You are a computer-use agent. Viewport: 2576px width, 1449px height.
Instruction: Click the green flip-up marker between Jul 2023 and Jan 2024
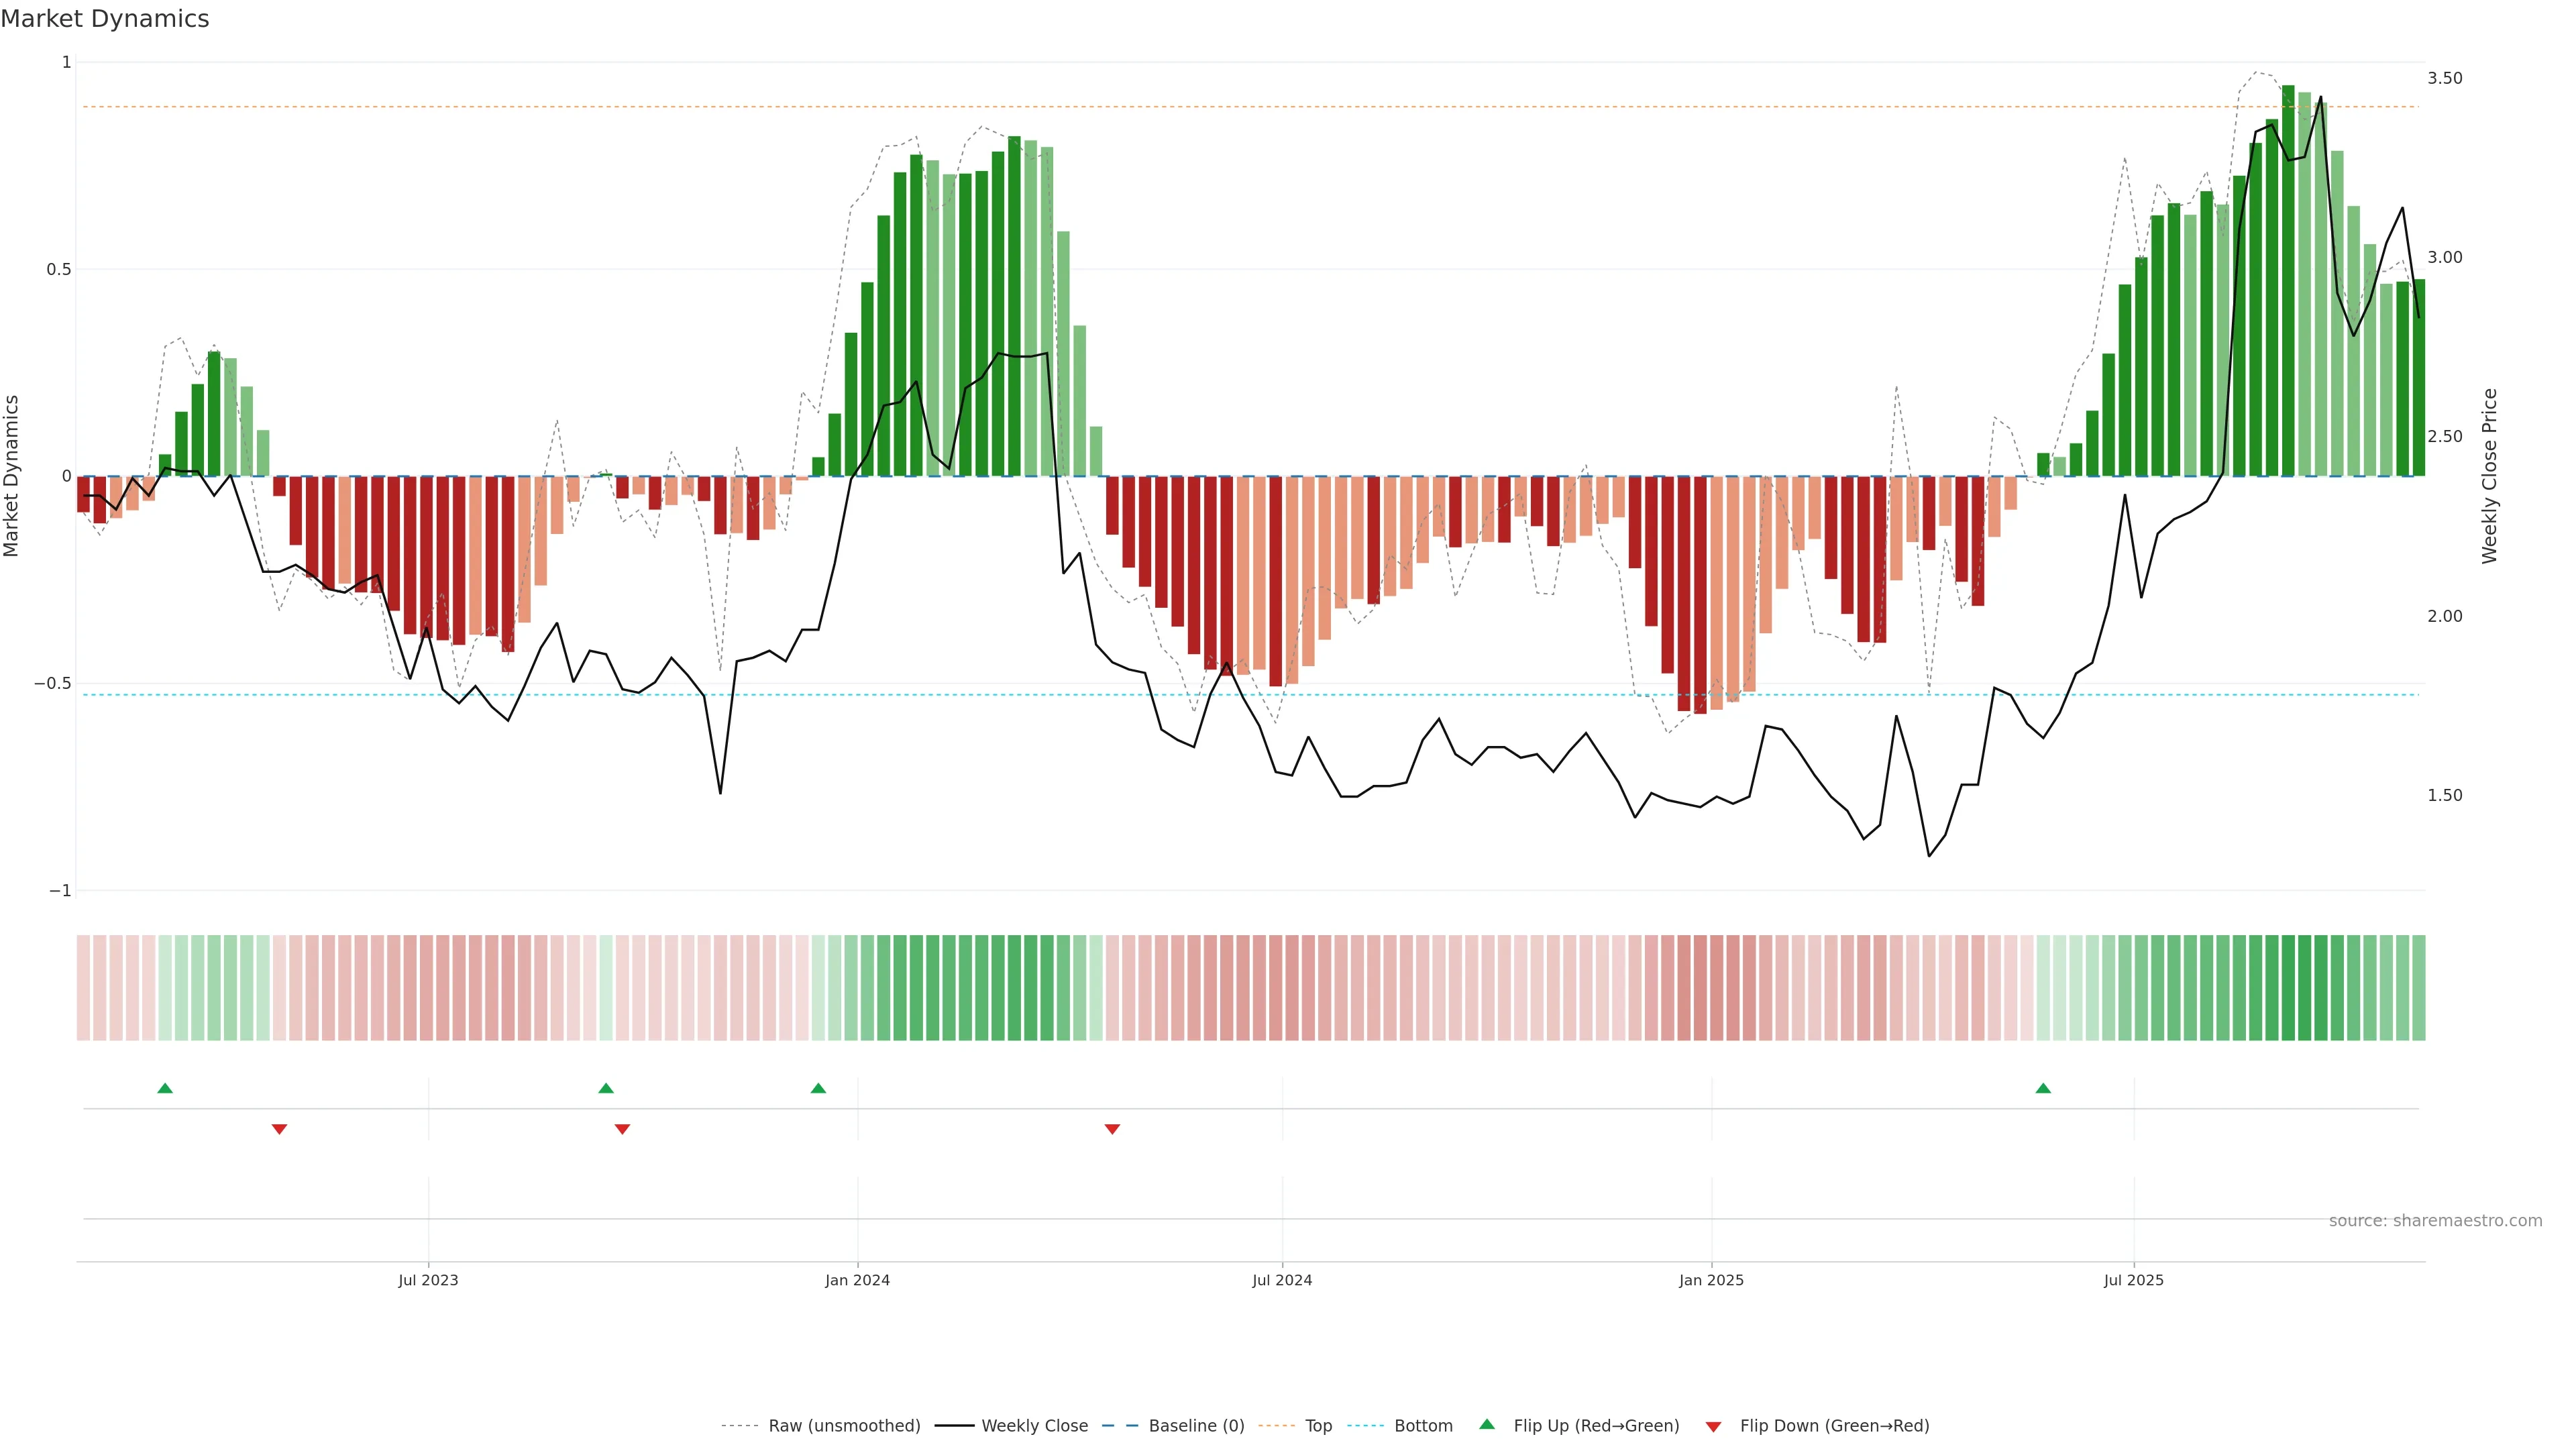[x=606, y=1088]
